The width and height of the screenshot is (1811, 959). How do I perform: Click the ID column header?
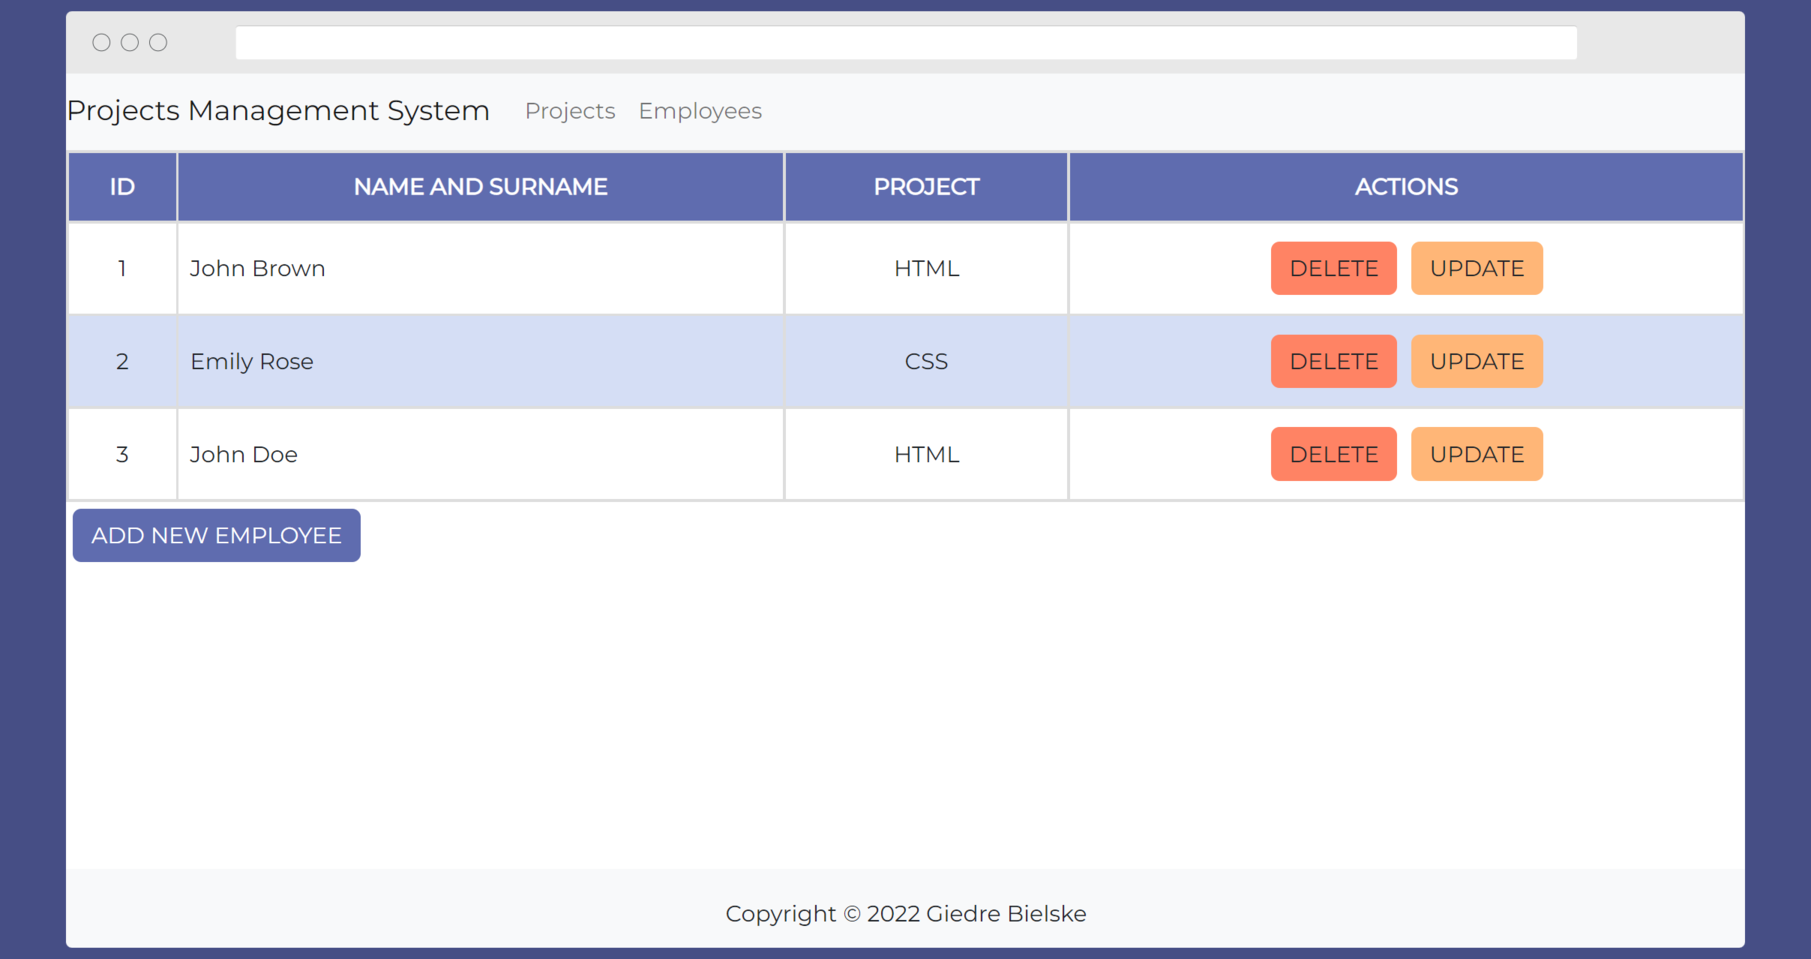pyautogui.click(x=122, y=187)
